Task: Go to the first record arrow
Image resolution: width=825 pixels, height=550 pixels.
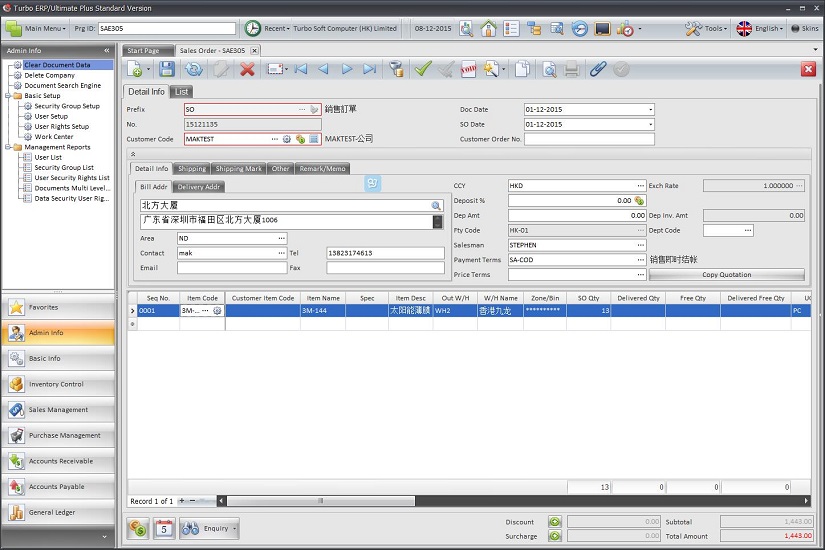Action: tap(301, 69)
